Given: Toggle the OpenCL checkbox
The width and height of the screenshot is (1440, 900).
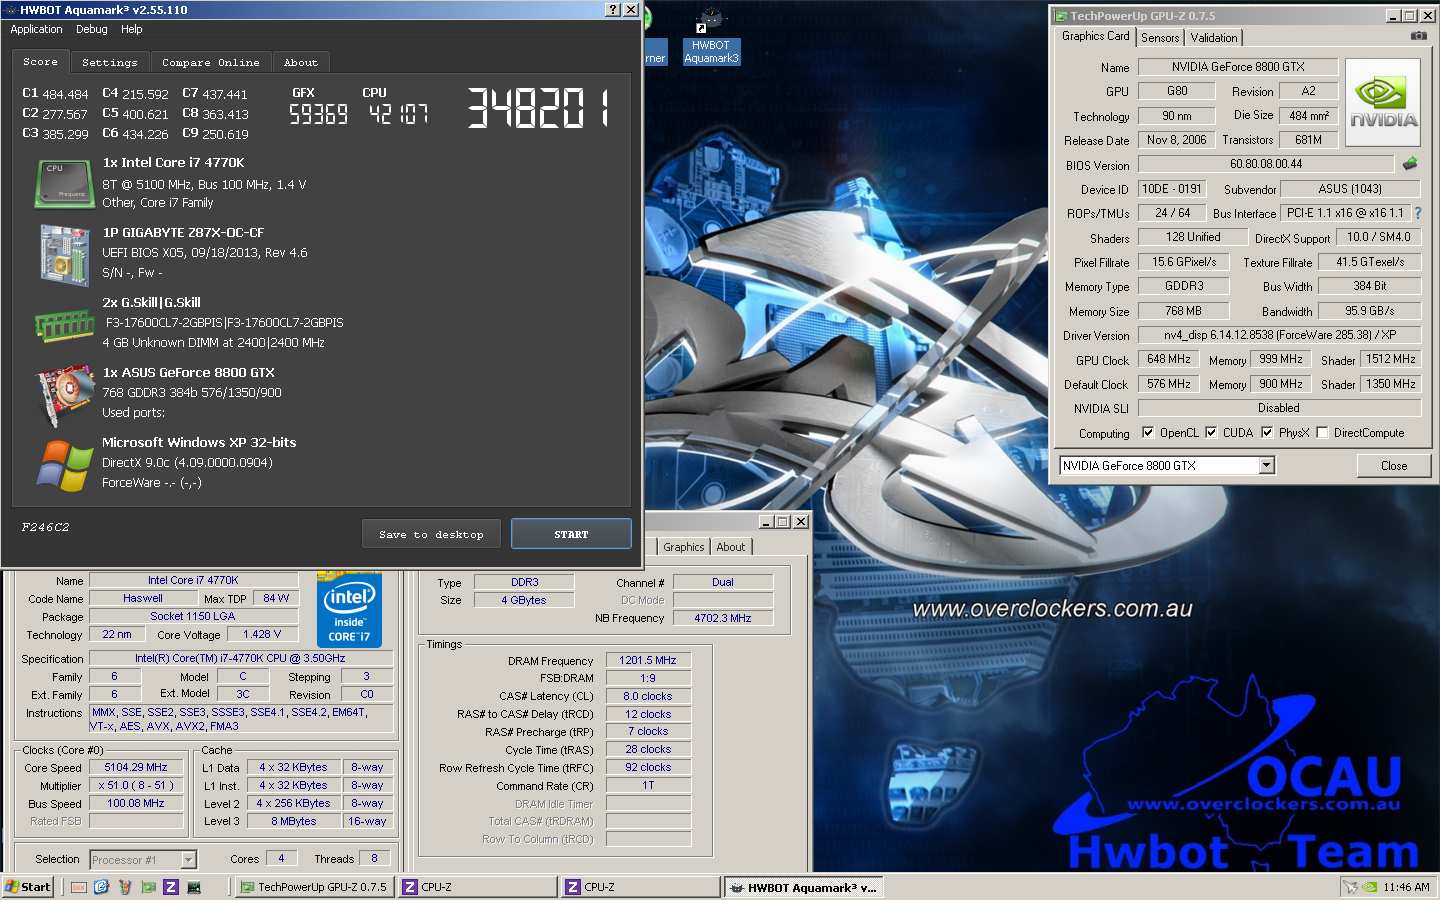Looking at the screenshot, I should coord(1147,433).
